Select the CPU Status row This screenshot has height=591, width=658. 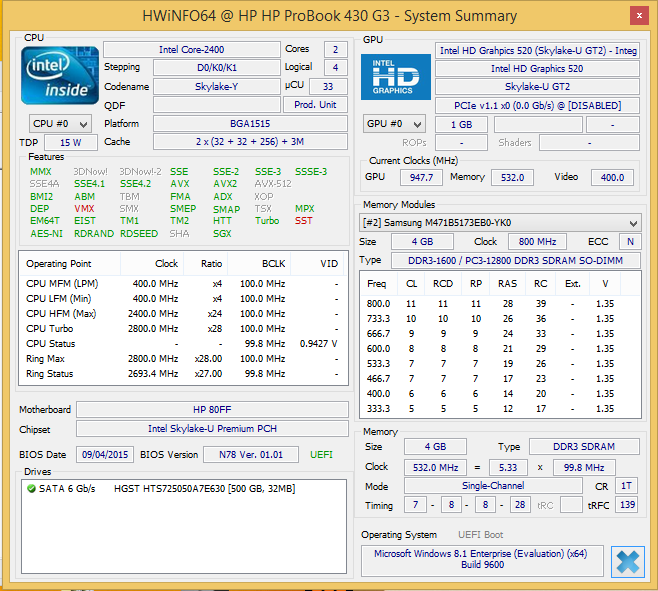pyautogui.click(x=183, y=344)
